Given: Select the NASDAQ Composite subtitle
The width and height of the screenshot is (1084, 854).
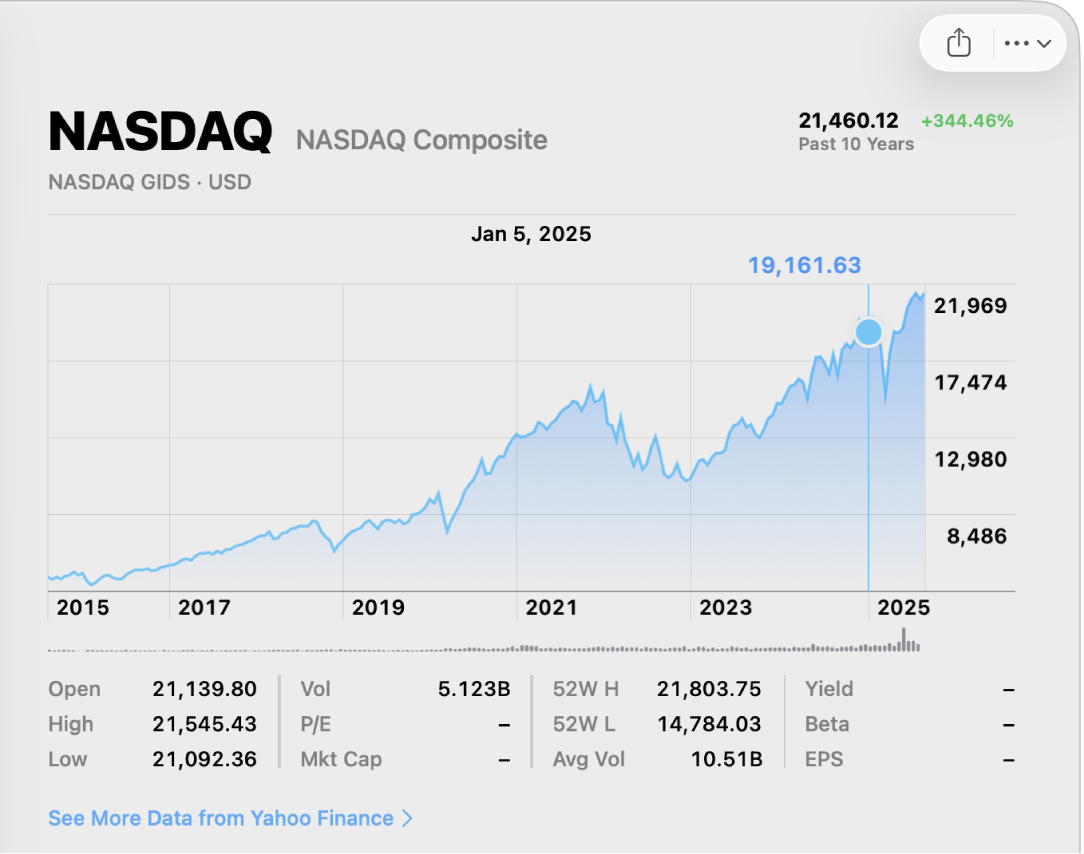Looking at the screenshot, I should [422, 140].
